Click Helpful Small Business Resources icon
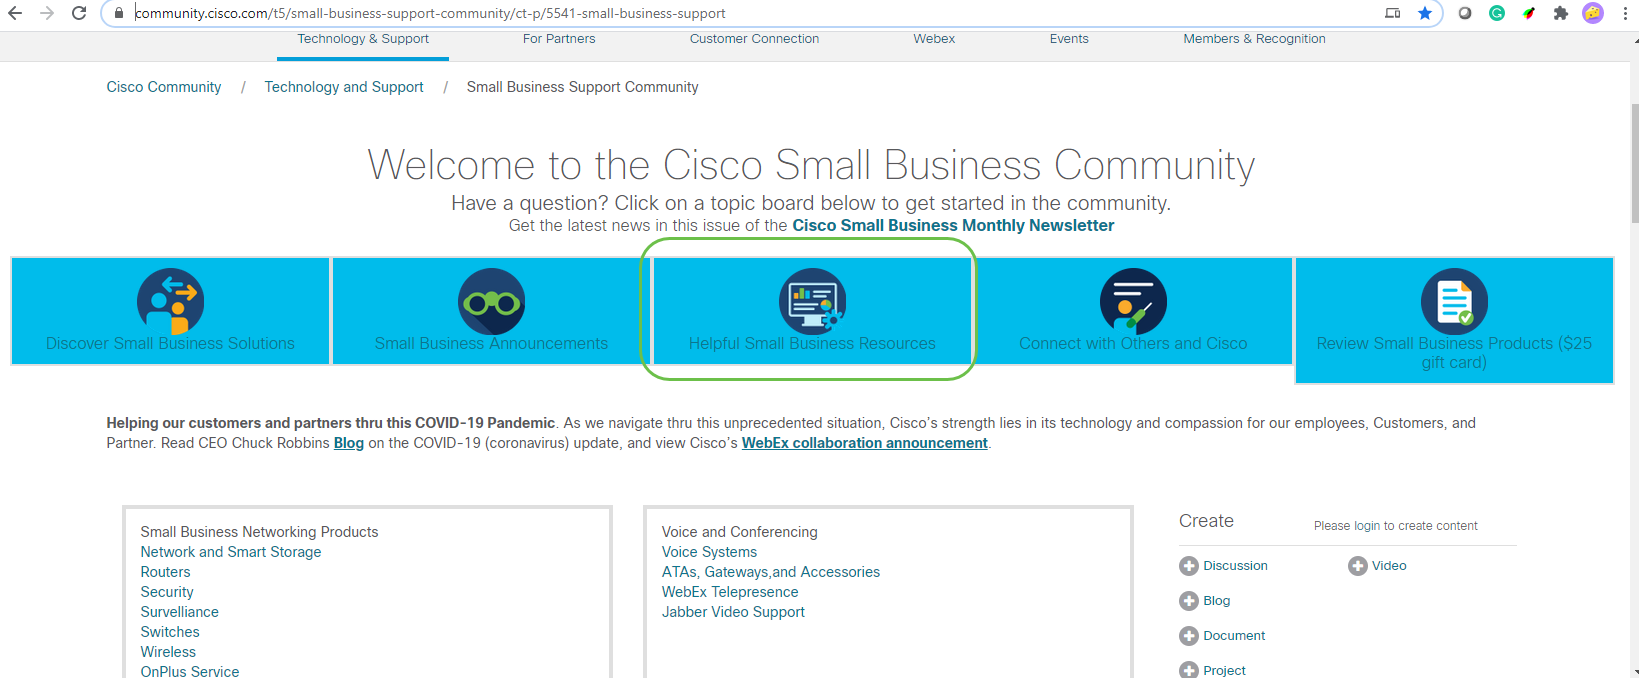Image resolution: width=1639 pixels, height=678 pixels. (812, 301)
